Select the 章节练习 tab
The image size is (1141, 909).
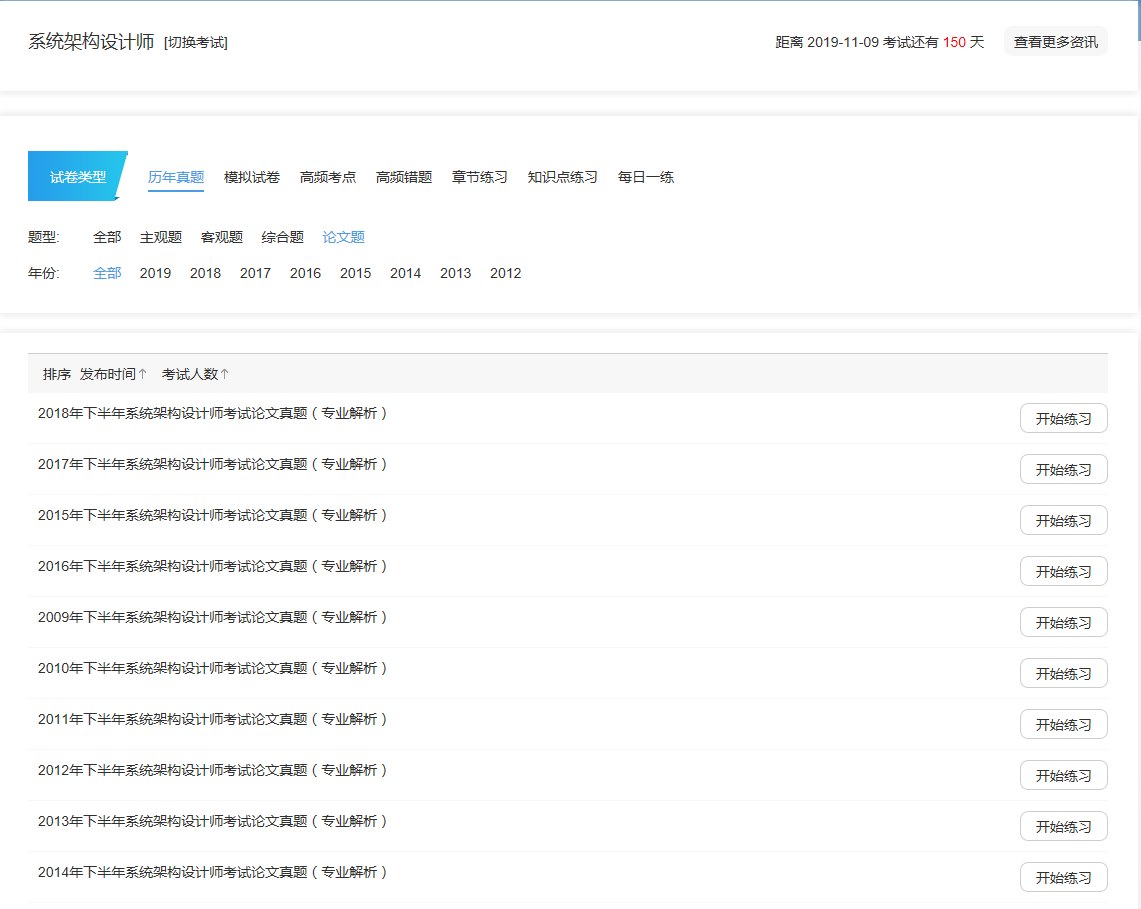pyautogui.click(x=478, y=176)
